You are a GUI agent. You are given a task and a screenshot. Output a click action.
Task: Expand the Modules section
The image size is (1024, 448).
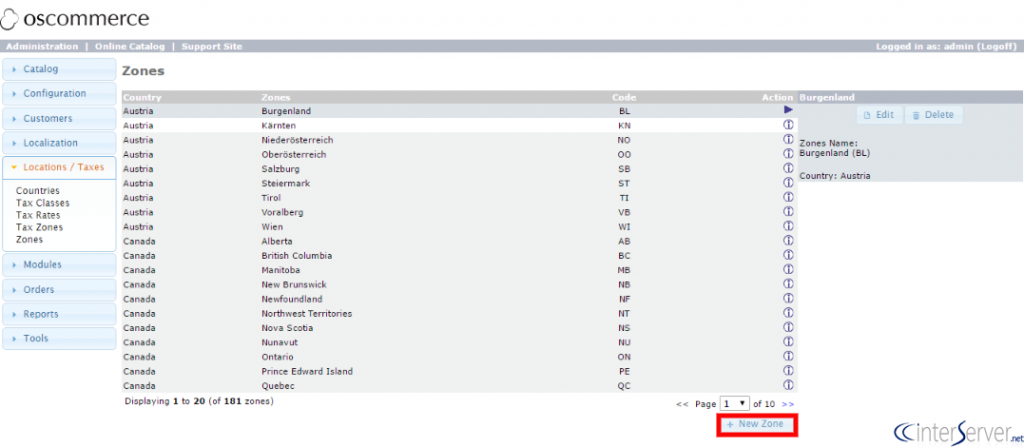click(59, 264)
